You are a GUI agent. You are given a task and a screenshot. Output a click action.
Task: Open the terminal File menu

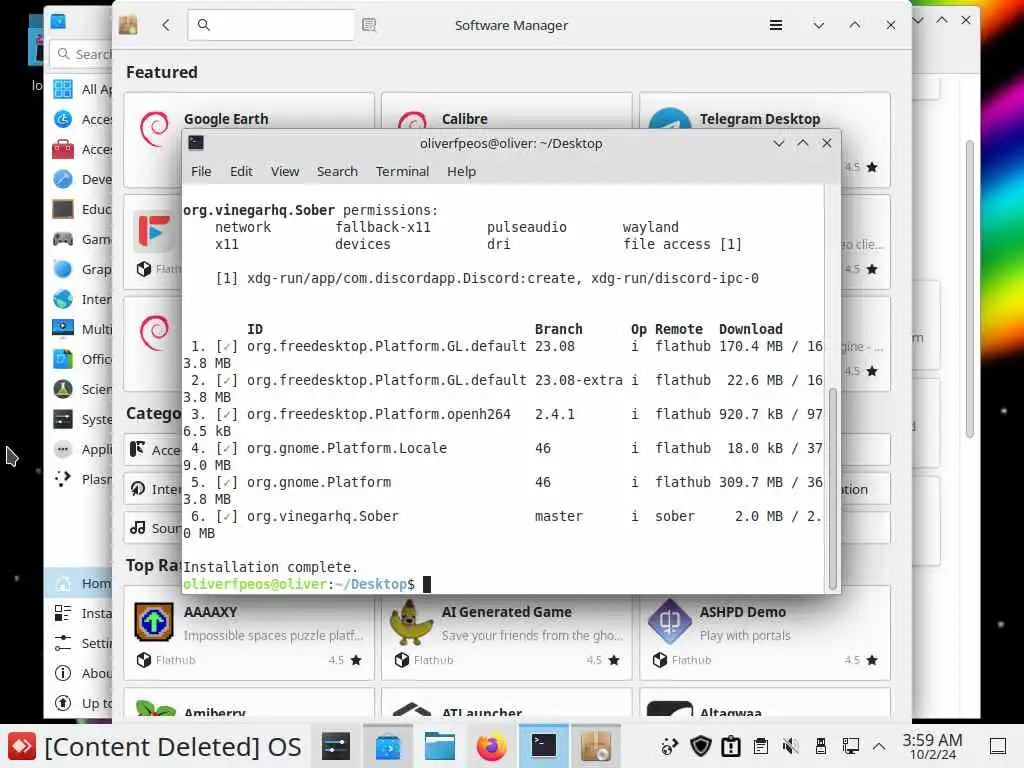201,171
